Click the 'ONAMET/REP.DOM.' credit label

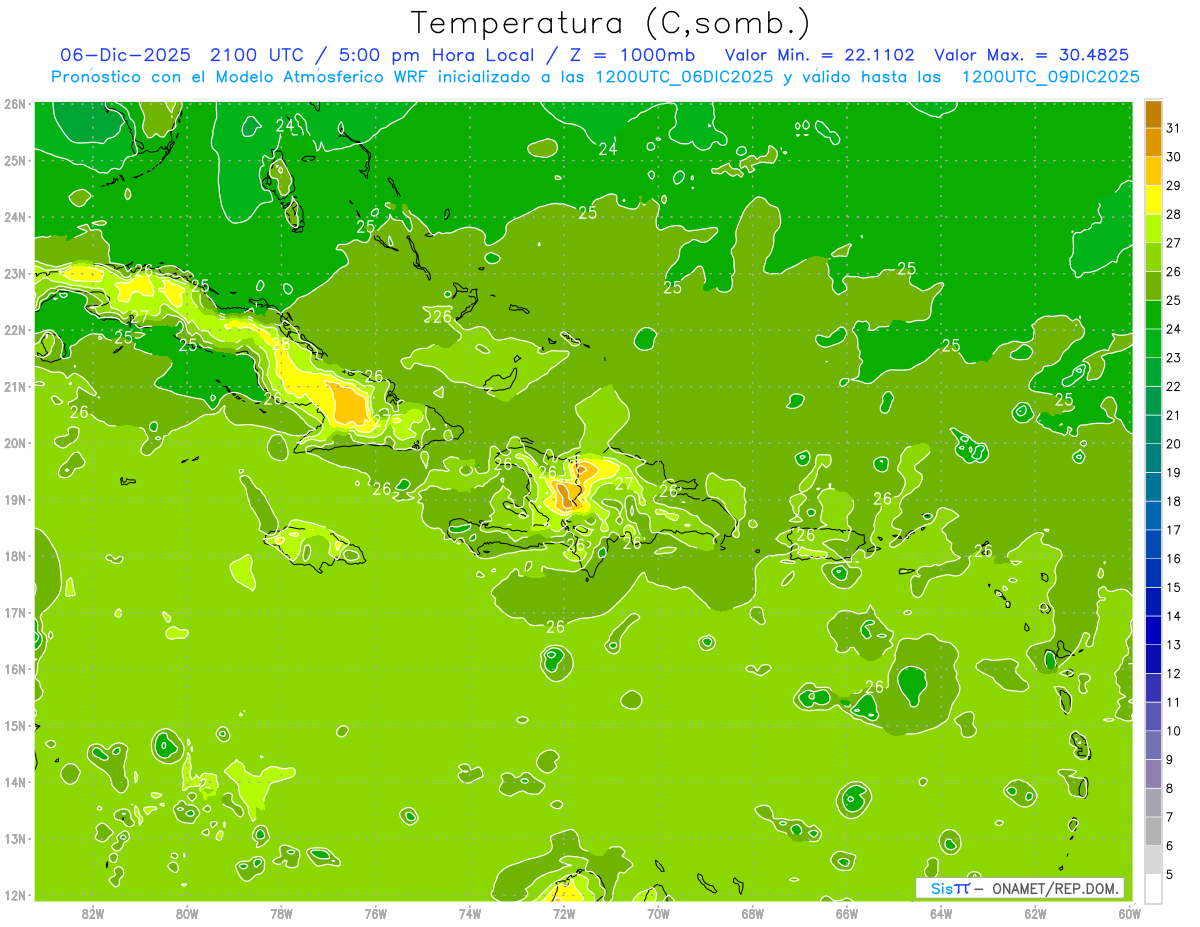[x=1056, y=888]
